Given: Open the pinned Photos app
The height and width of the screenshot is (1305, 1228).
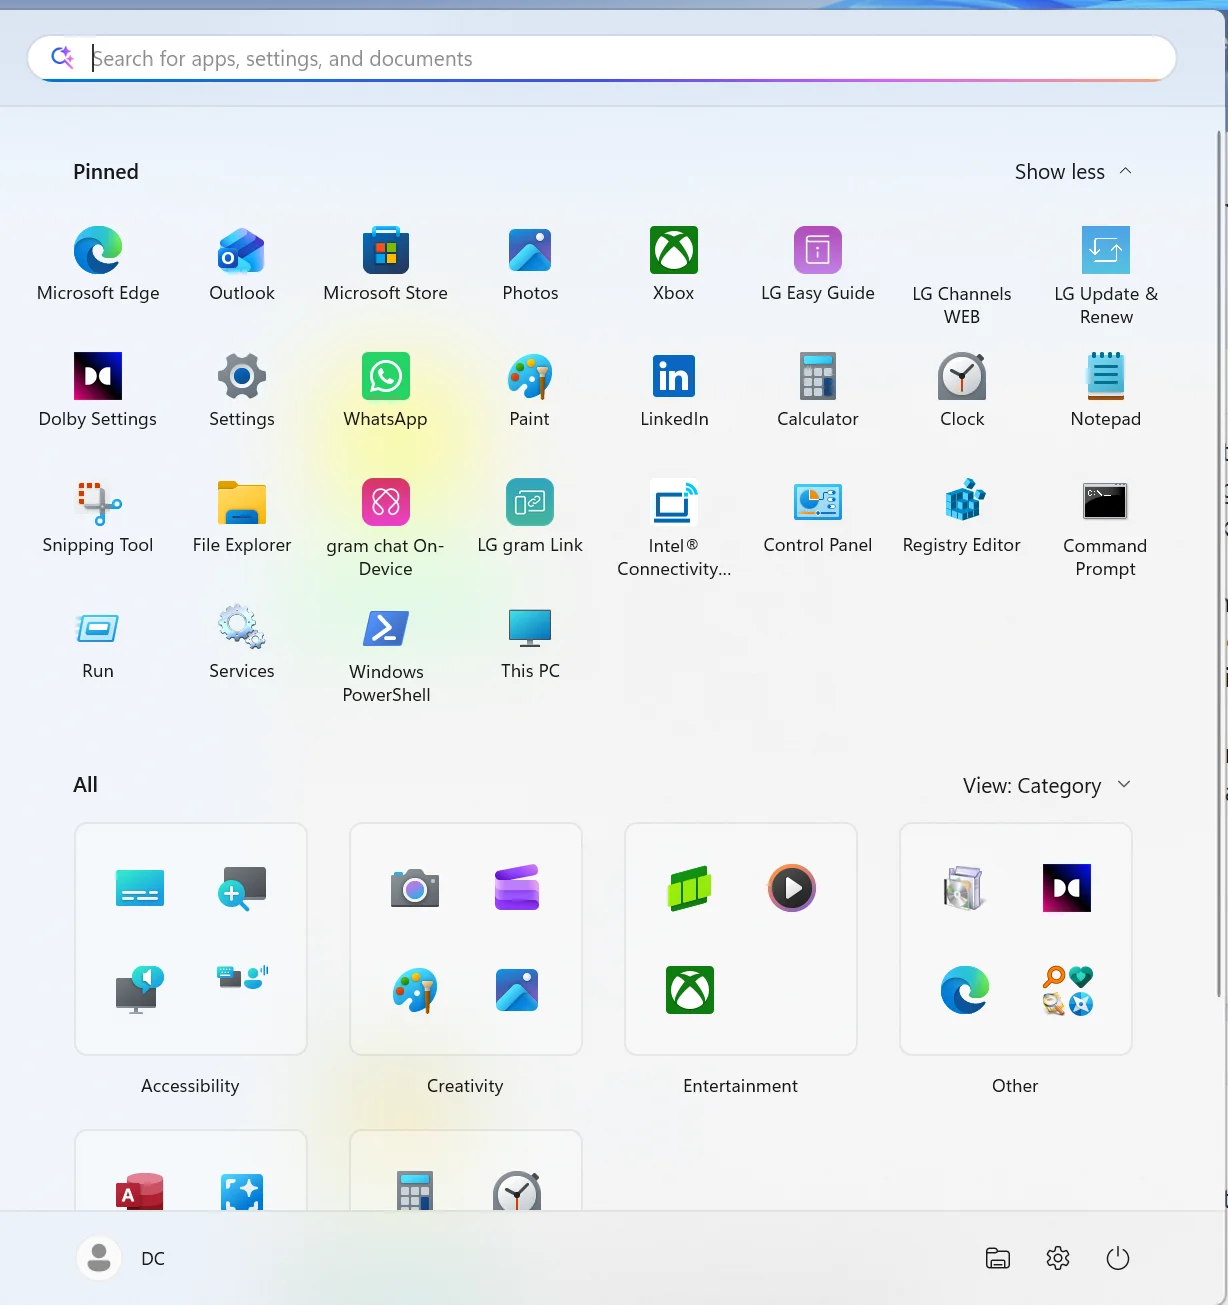Looking at the screenshot, I should click(x=530, y=266).
